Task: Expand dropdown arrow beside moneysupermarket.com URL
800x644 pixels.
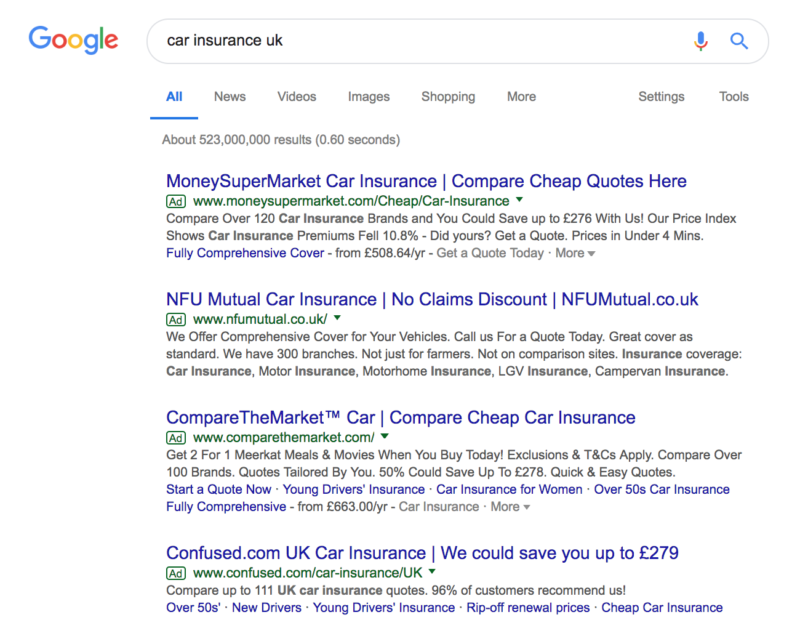Action: 519,200
